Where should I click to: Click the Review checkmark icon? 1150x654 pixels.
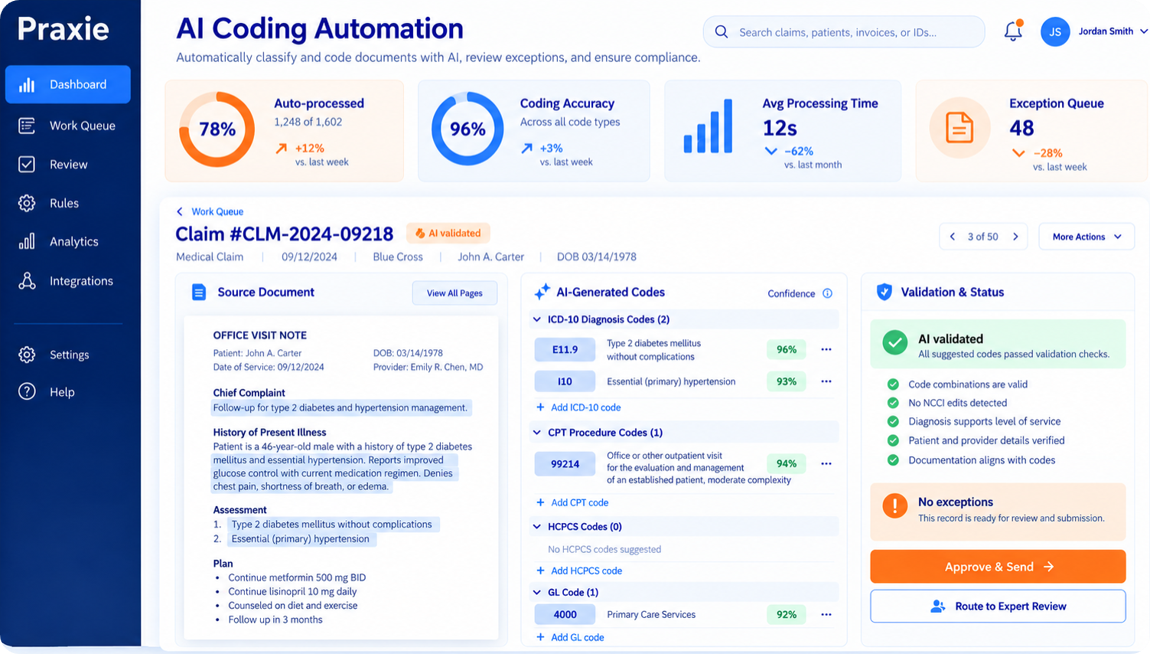pyautogui.click(x=27, y=164)
